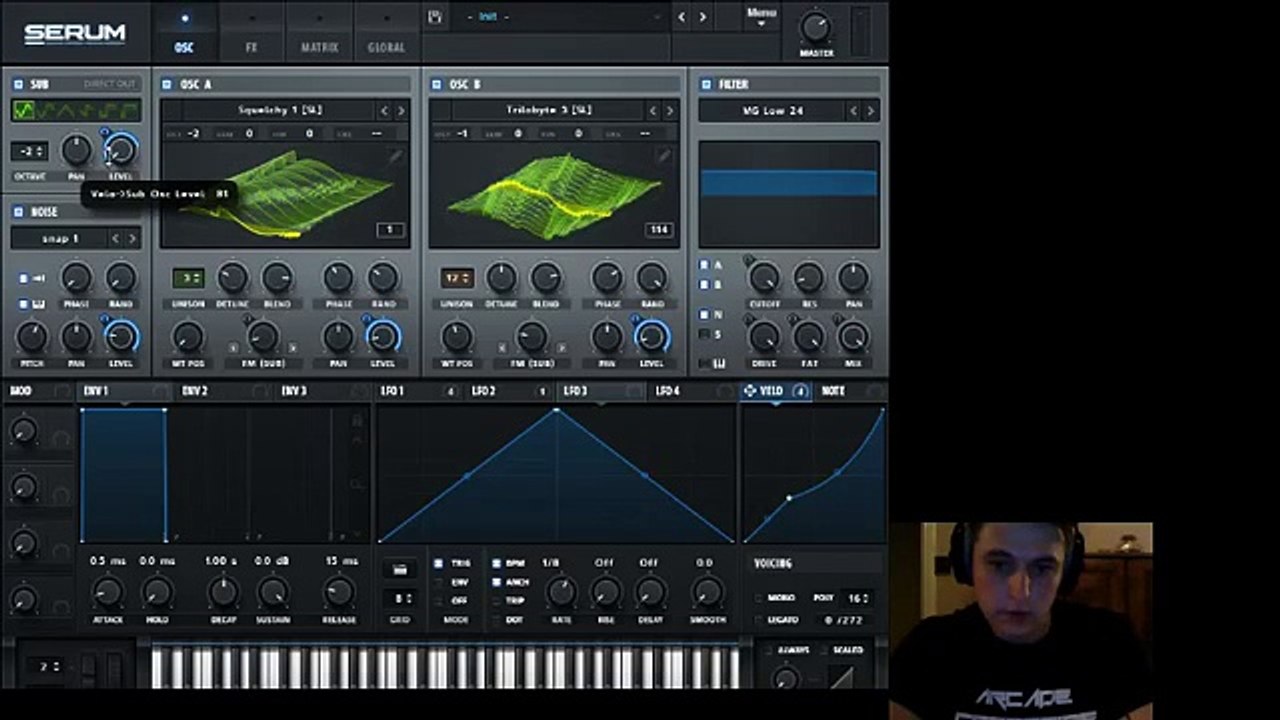Toggle the SUB oscillator enable switch
1280x720 pixels.
point(17,84)
